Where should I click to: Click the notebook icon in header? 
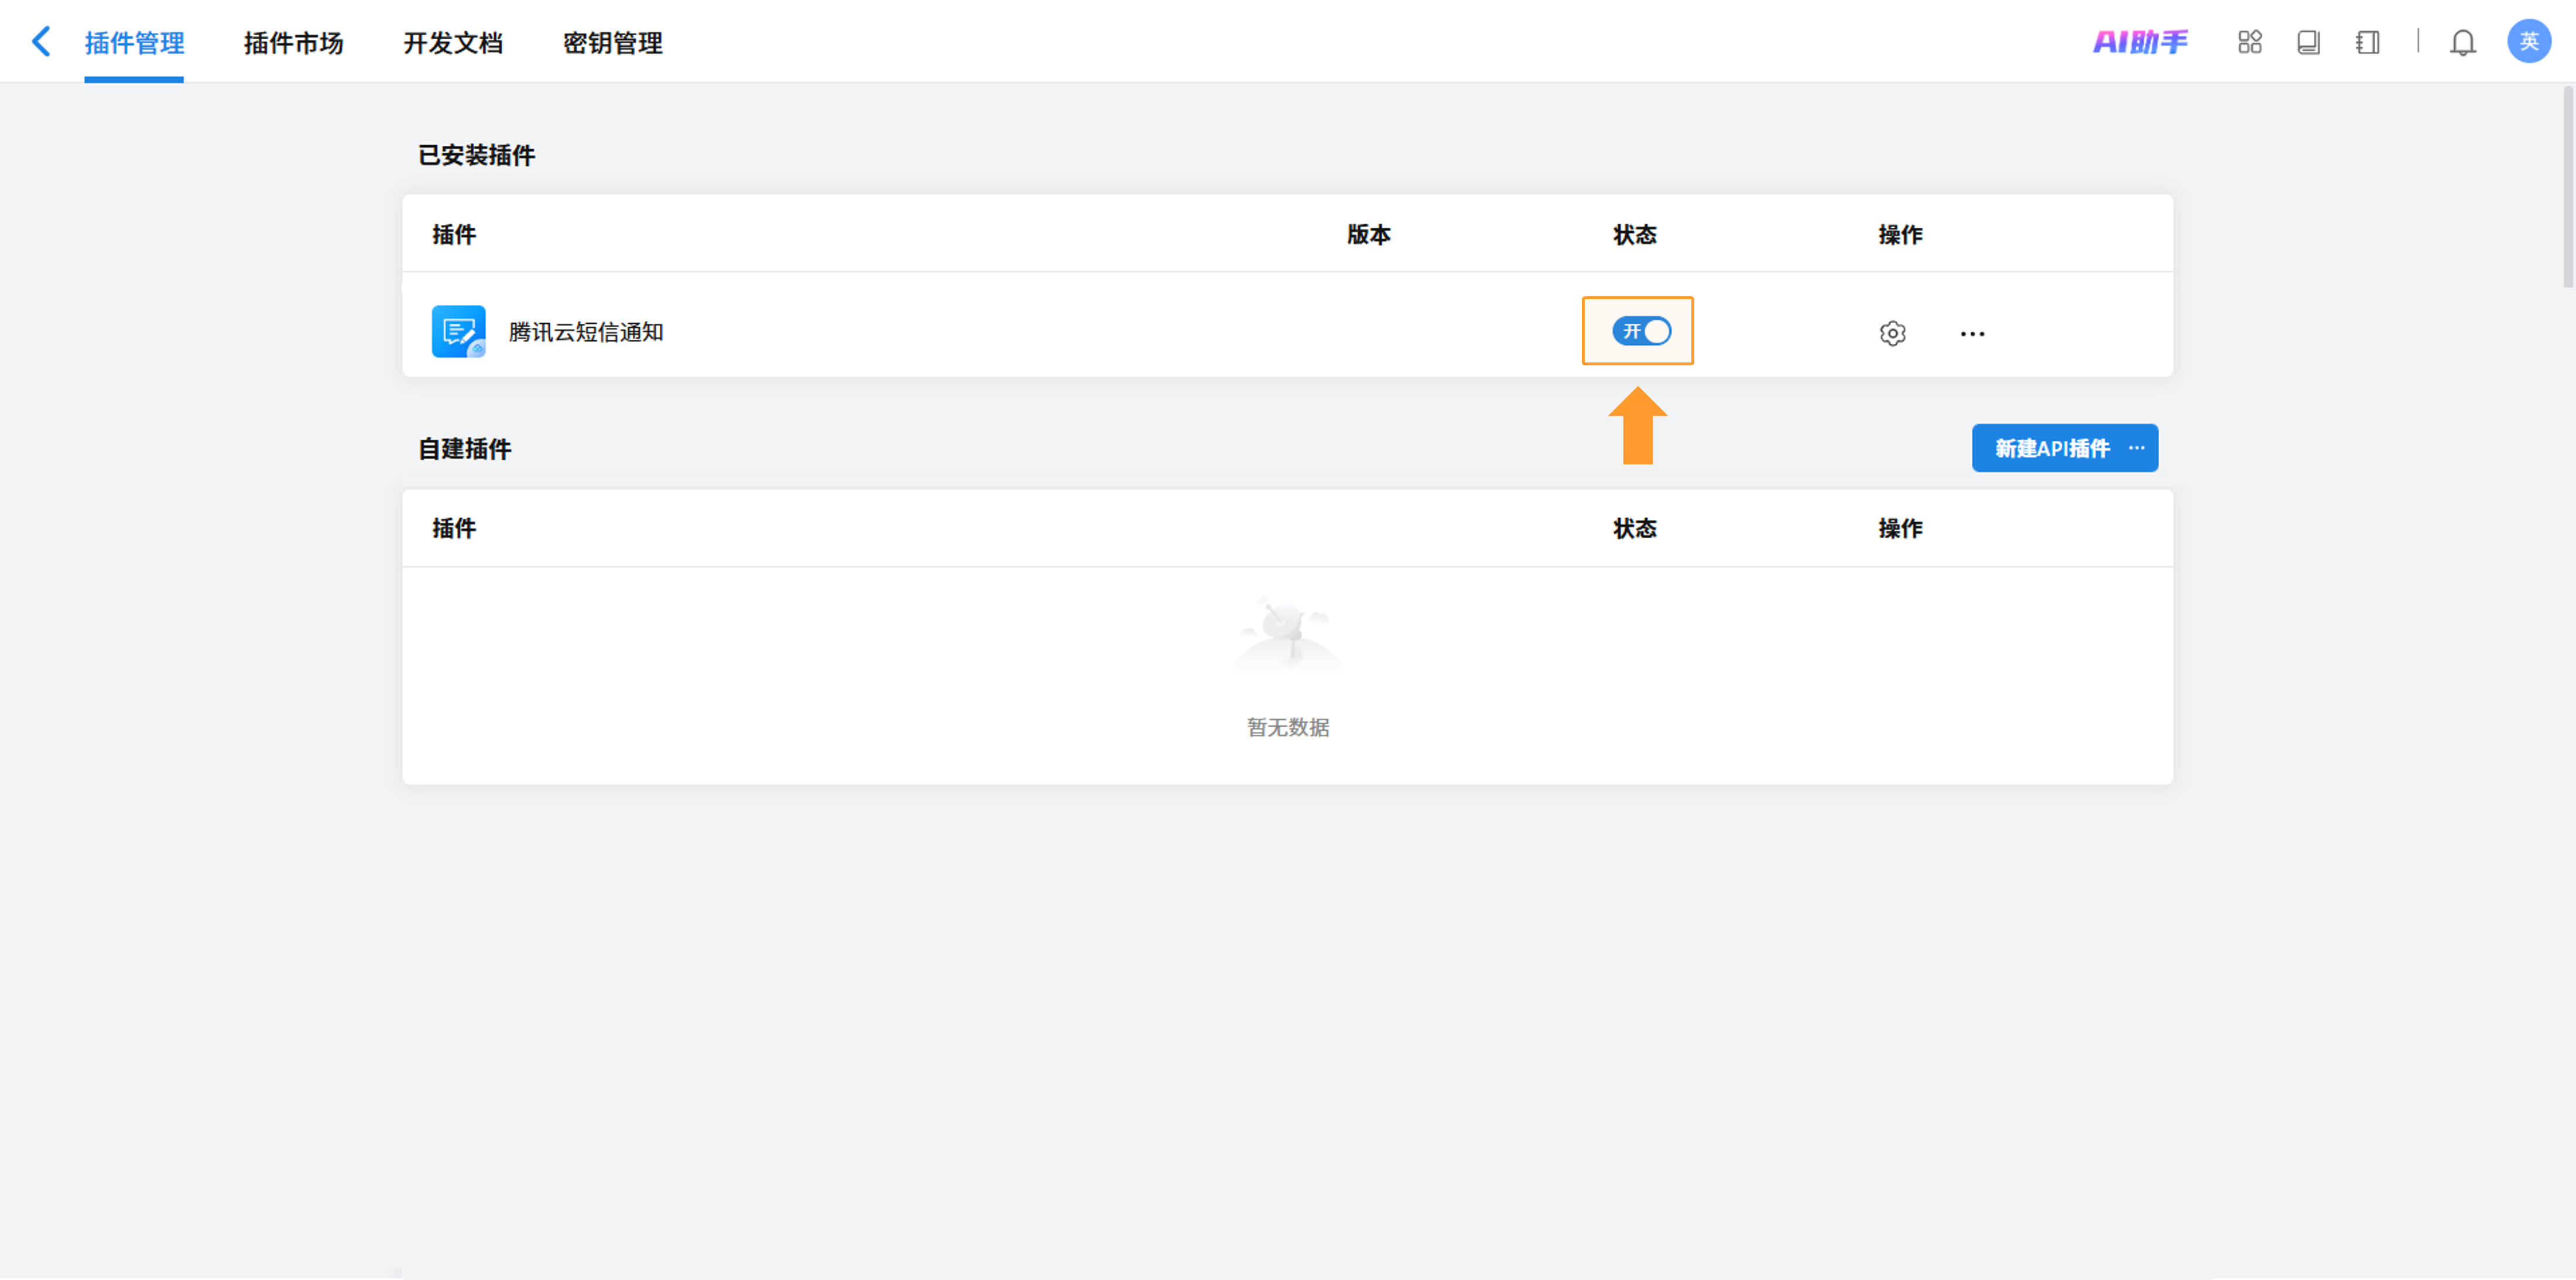pyautogui.click(x=2367, y=42)
